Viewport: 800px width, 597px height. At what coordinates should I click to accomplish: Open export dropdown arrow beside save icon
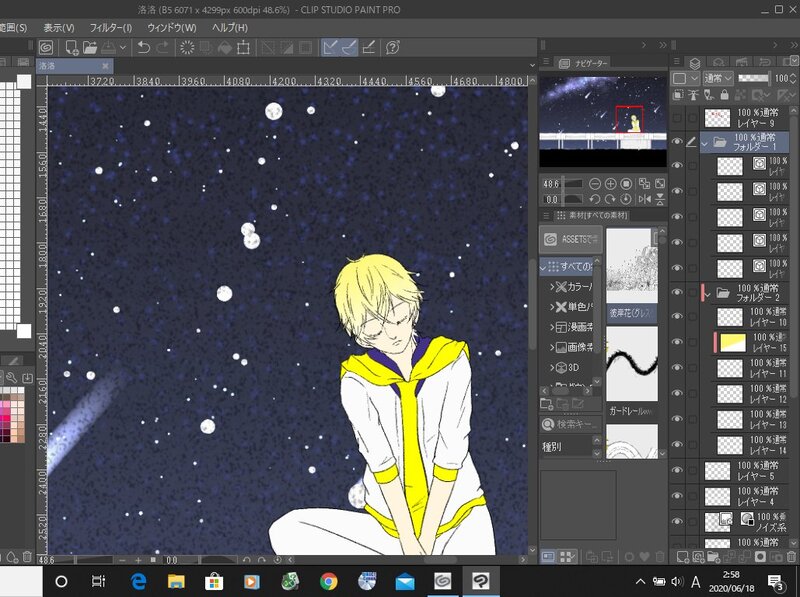pyautogui.click(x=122, y=48)
